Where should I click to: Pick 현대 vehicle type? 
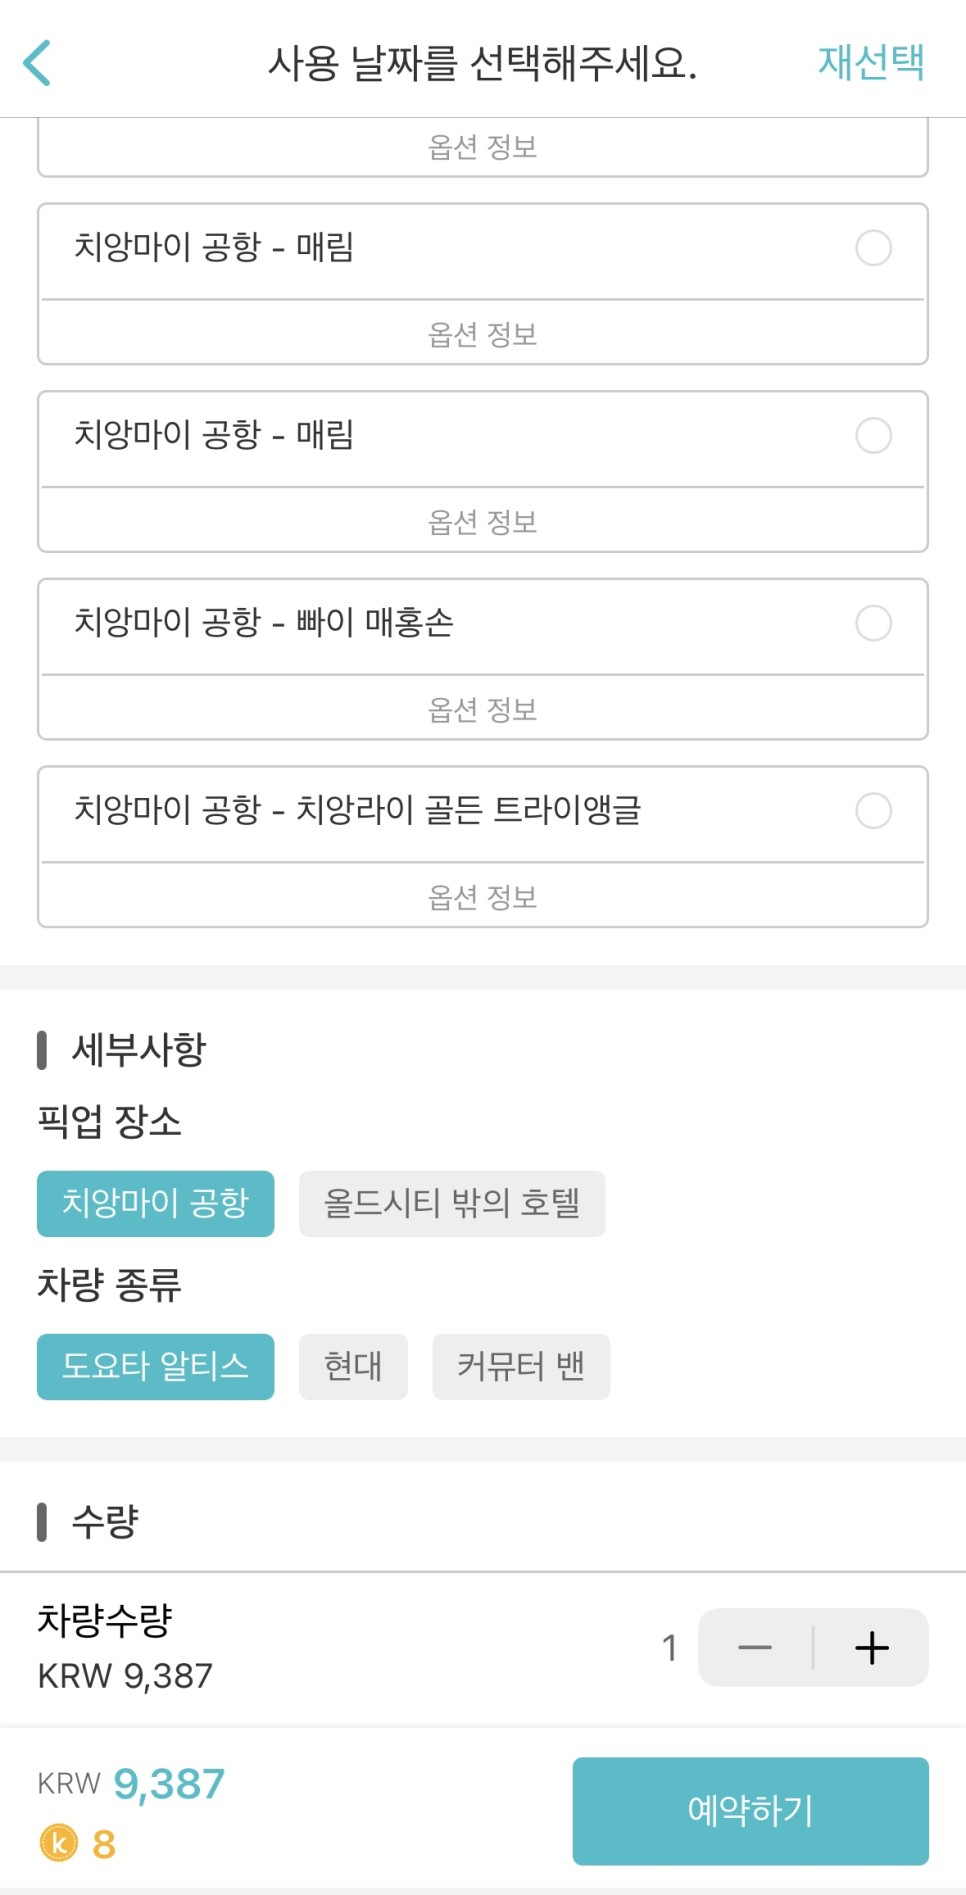pos(353,1366)
